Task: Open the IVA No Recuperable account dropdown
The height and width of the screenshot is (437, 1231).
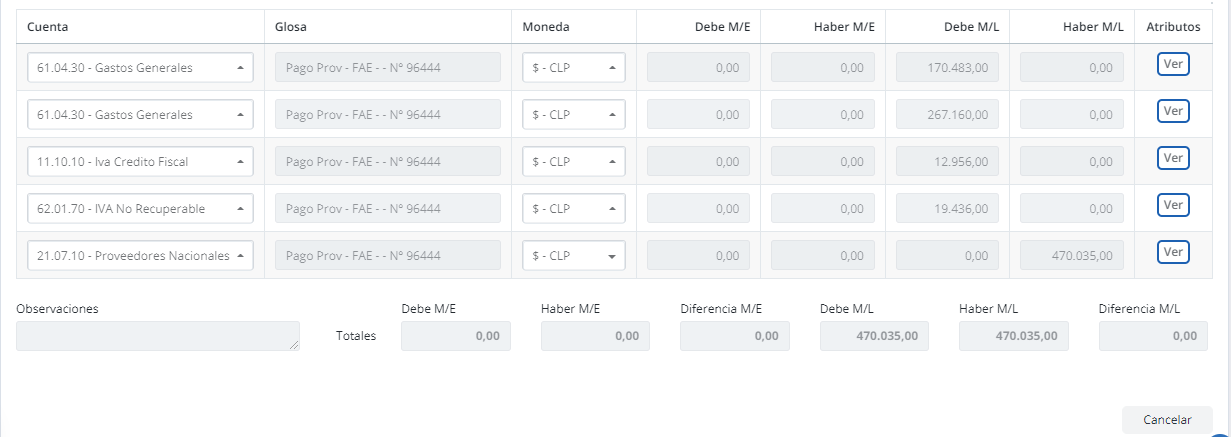Action: pos(140,209)
